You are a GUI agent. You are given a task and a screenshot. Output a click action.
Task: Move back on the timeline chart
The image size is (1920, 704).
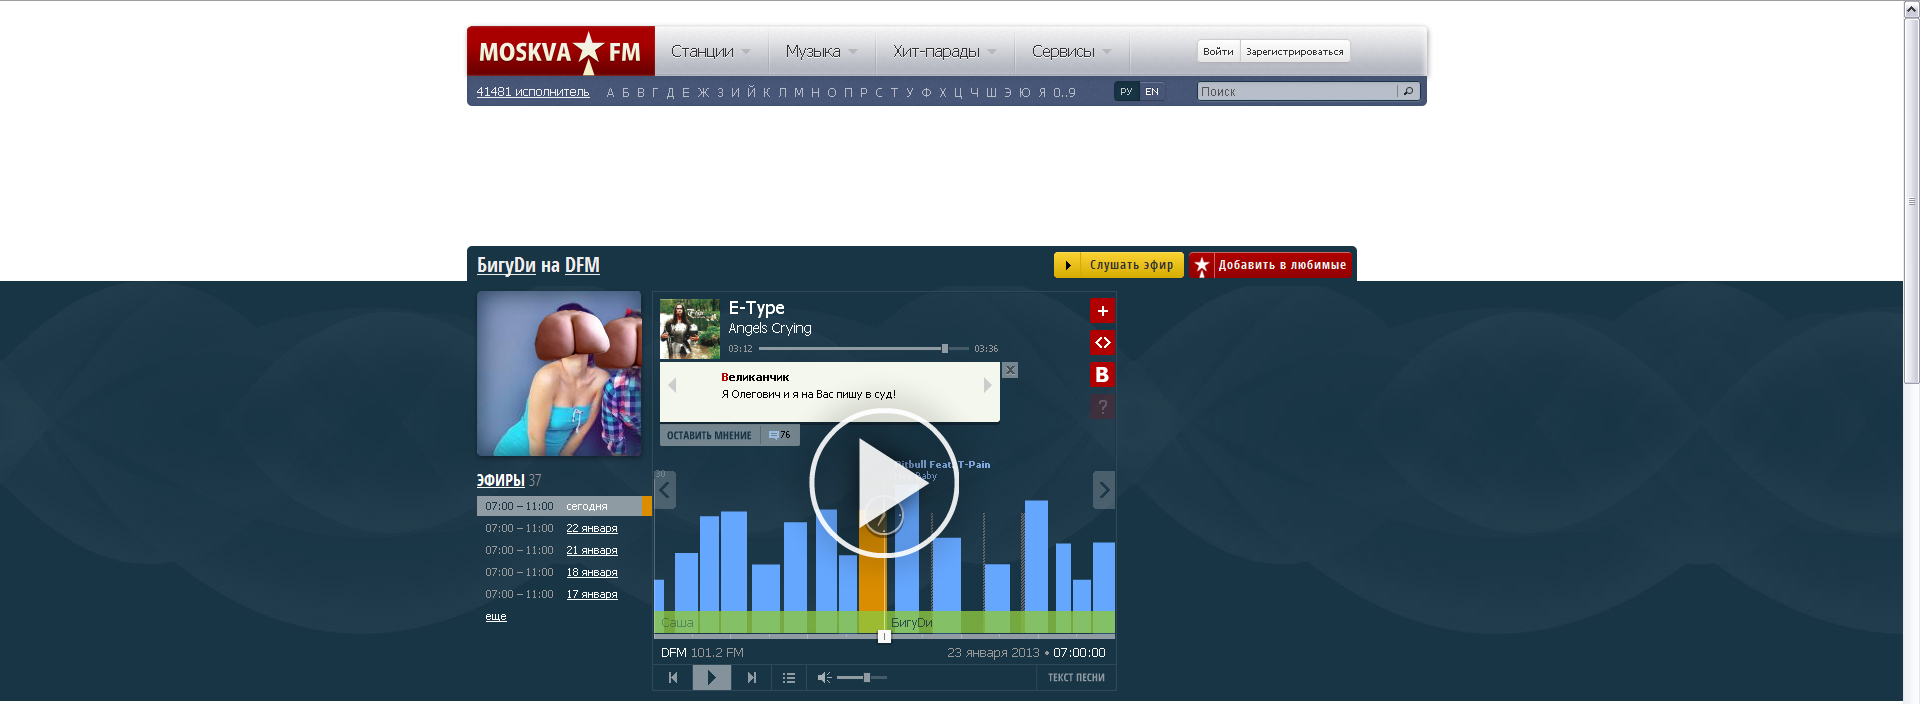[x=665, y=490]
